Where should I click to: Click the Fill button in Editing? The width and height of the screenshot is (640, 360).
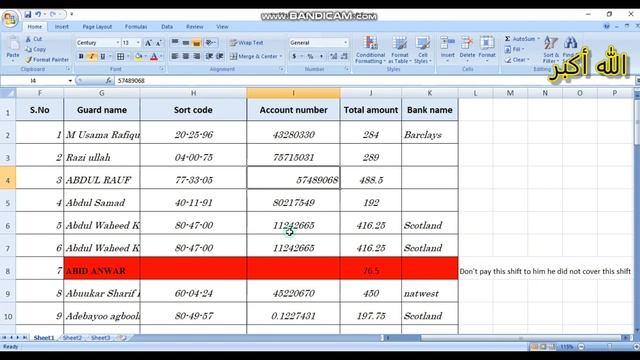click(515, 49)
